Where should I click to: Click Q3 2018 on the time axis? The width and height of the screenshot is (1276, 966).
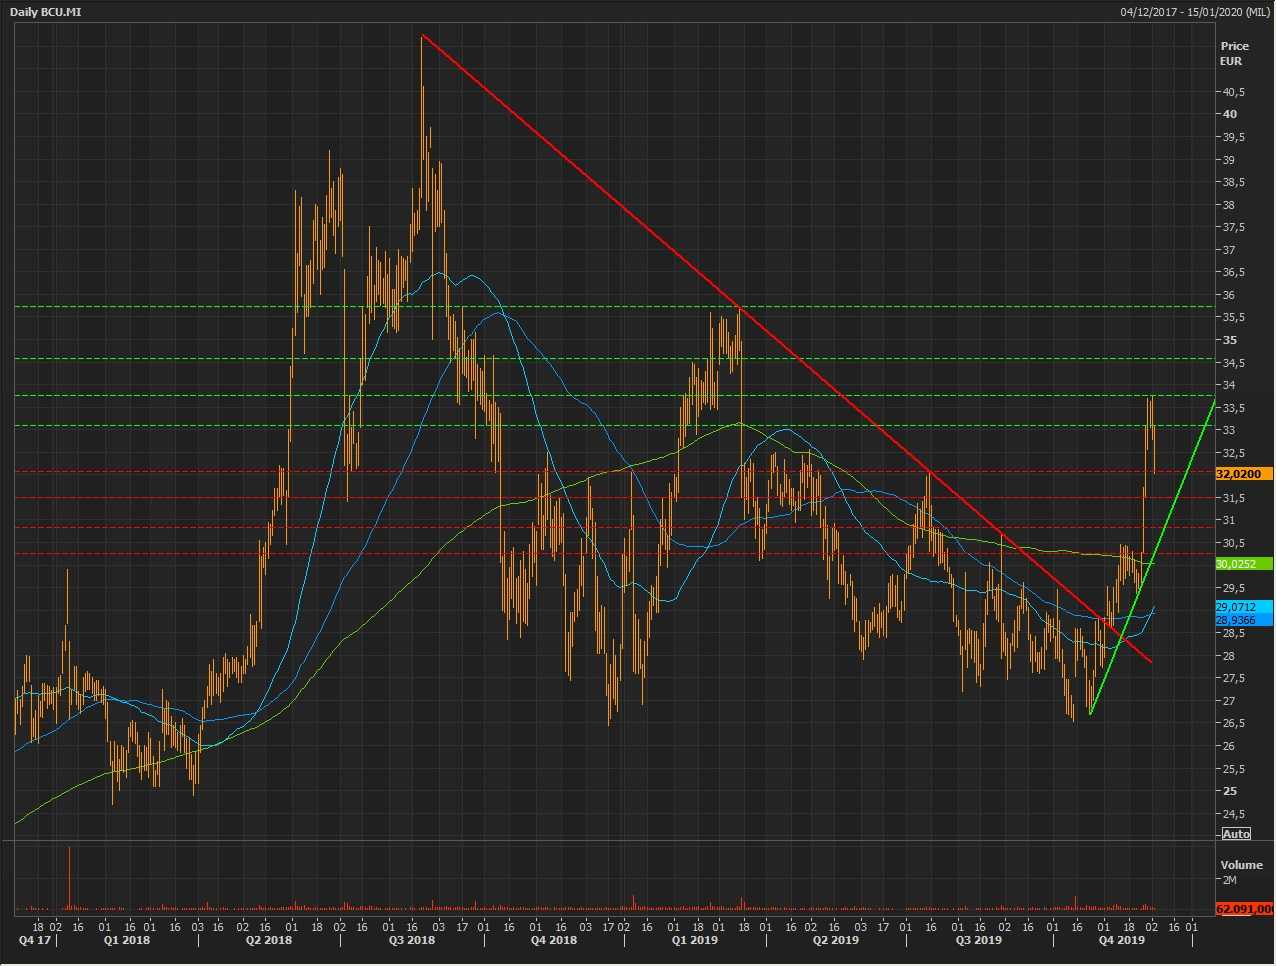point(412,940)
